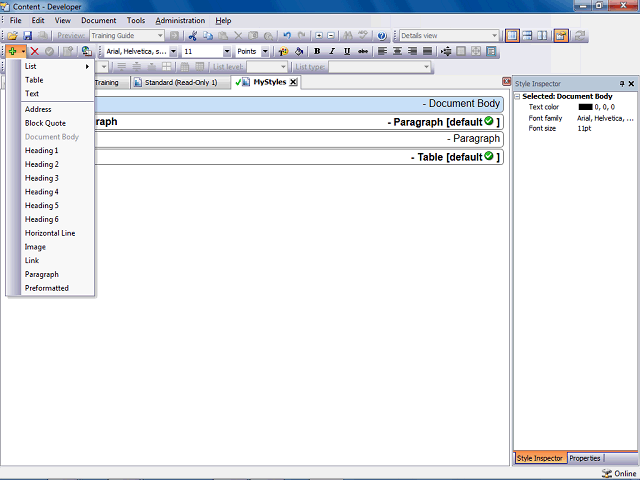
Task: Close the MyStyles tab
Action: (293, 82)
